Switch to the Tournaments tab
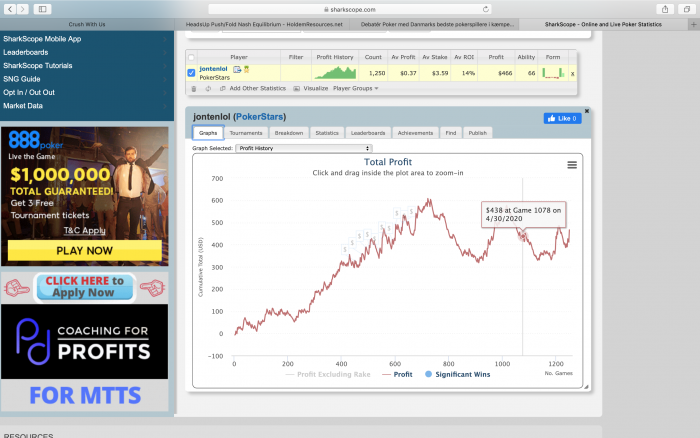This screenshot has width=700, height=438. click(246, 133)
